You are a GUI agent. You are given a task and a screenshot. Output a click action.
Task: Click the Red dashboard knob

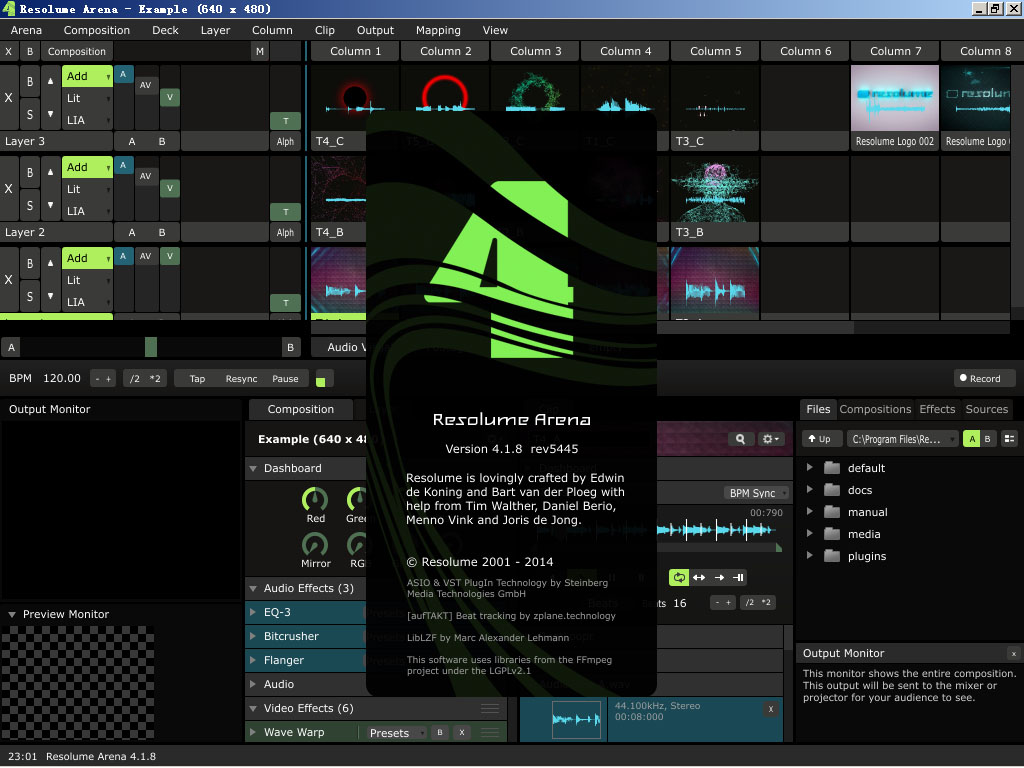(x=315, y=500)
